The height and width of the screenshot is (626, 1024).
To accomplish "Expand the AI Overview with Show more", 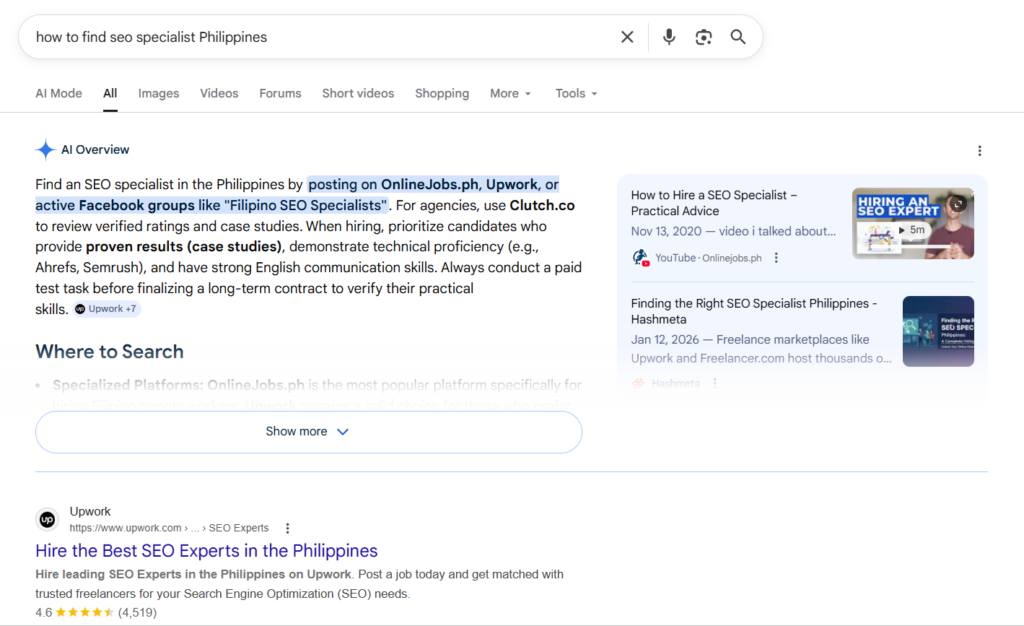I will click(x=307, y=431).
